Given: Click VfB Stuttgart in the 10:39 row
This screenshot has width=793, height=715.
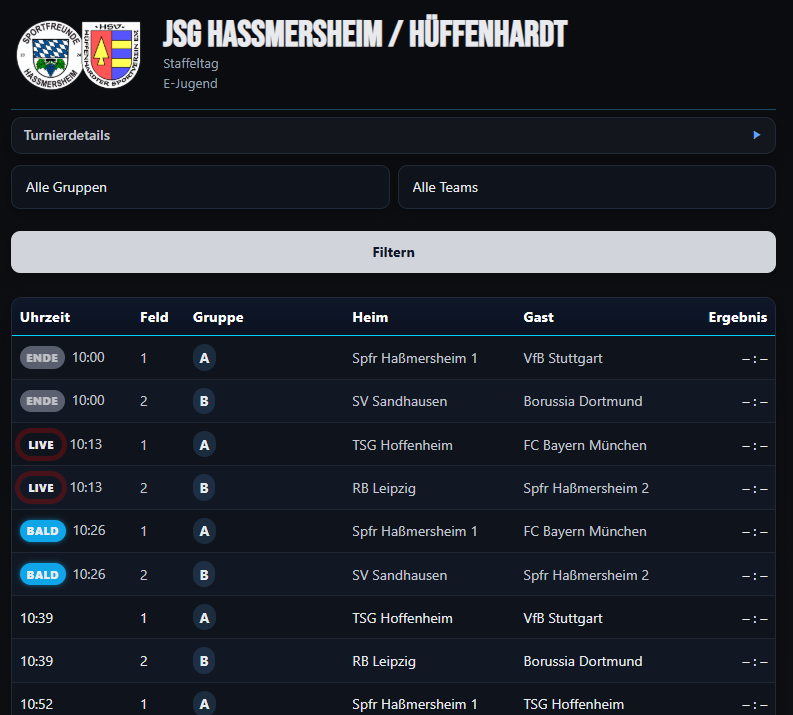Looking at the screenshot, I should click(563, 618).
